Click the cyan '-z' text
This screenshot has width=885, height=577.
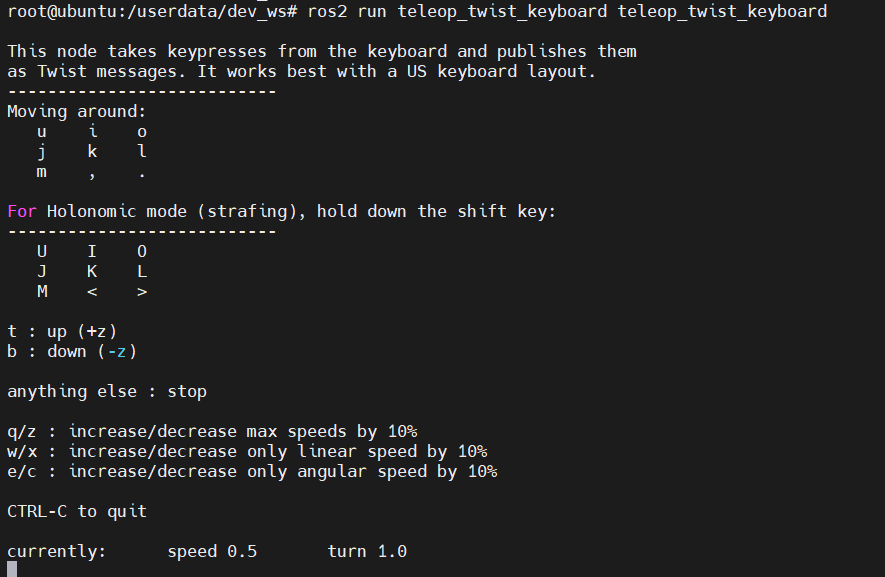[x=117, y=352]
